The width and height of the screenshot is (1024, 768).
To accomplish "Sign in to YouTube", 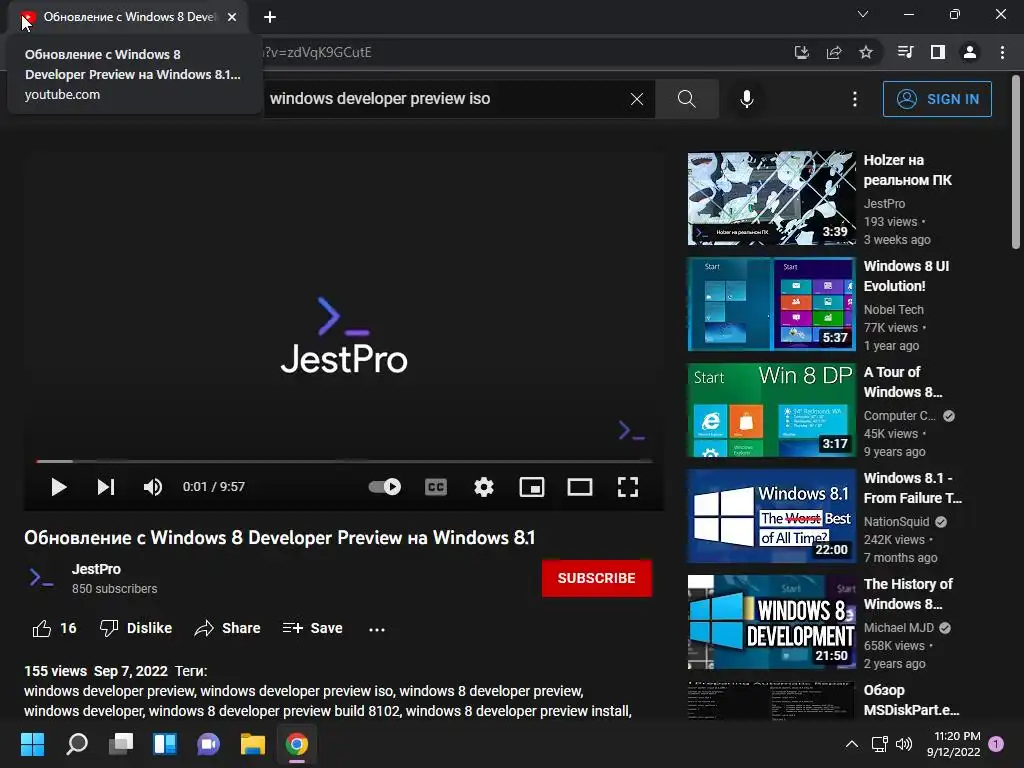I will (937, 99).
